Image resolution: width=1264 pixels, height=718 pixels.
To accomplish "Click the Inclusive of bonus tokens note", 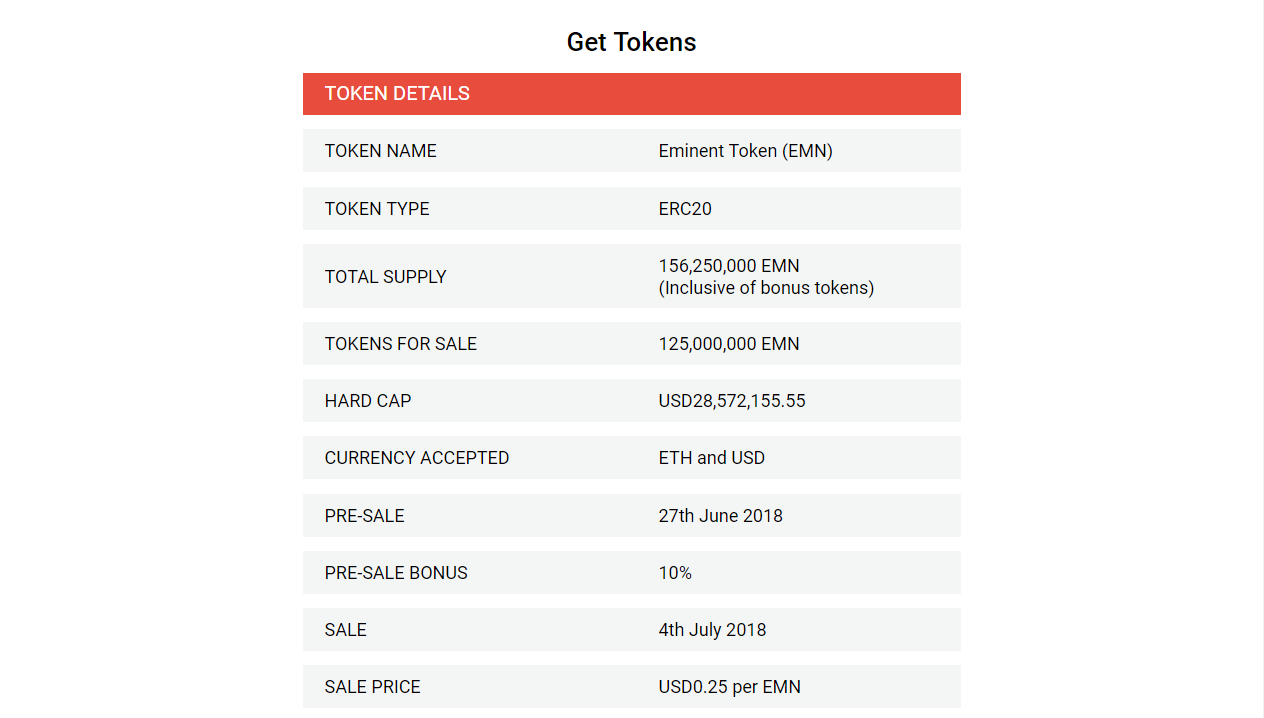I will click(x=766, y=288).
